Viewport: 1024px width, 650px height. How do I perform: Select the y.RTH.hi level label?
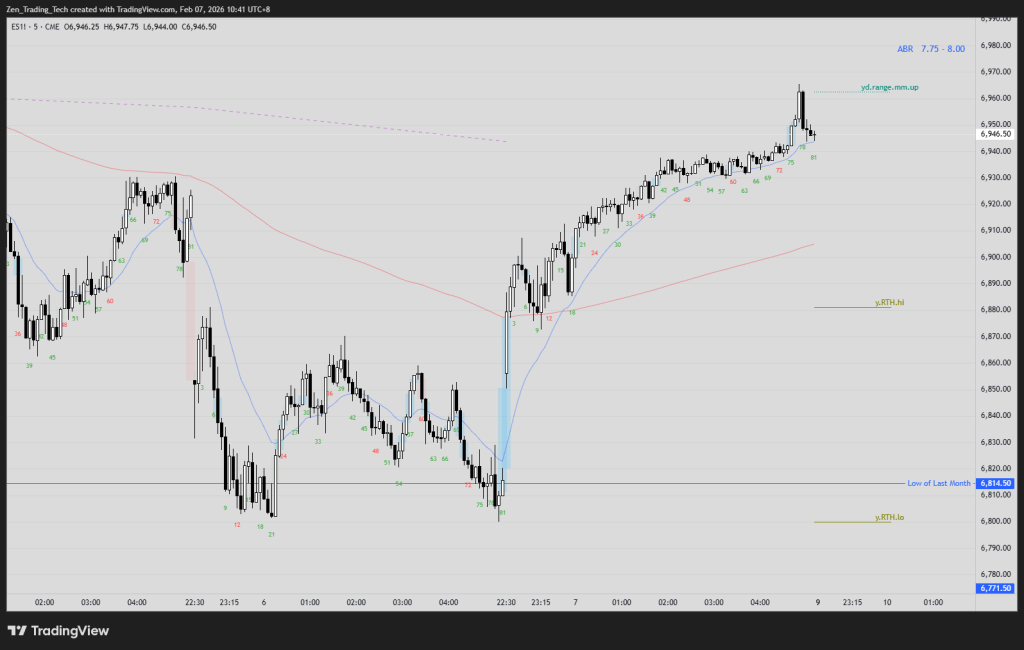tap(889, 302)
